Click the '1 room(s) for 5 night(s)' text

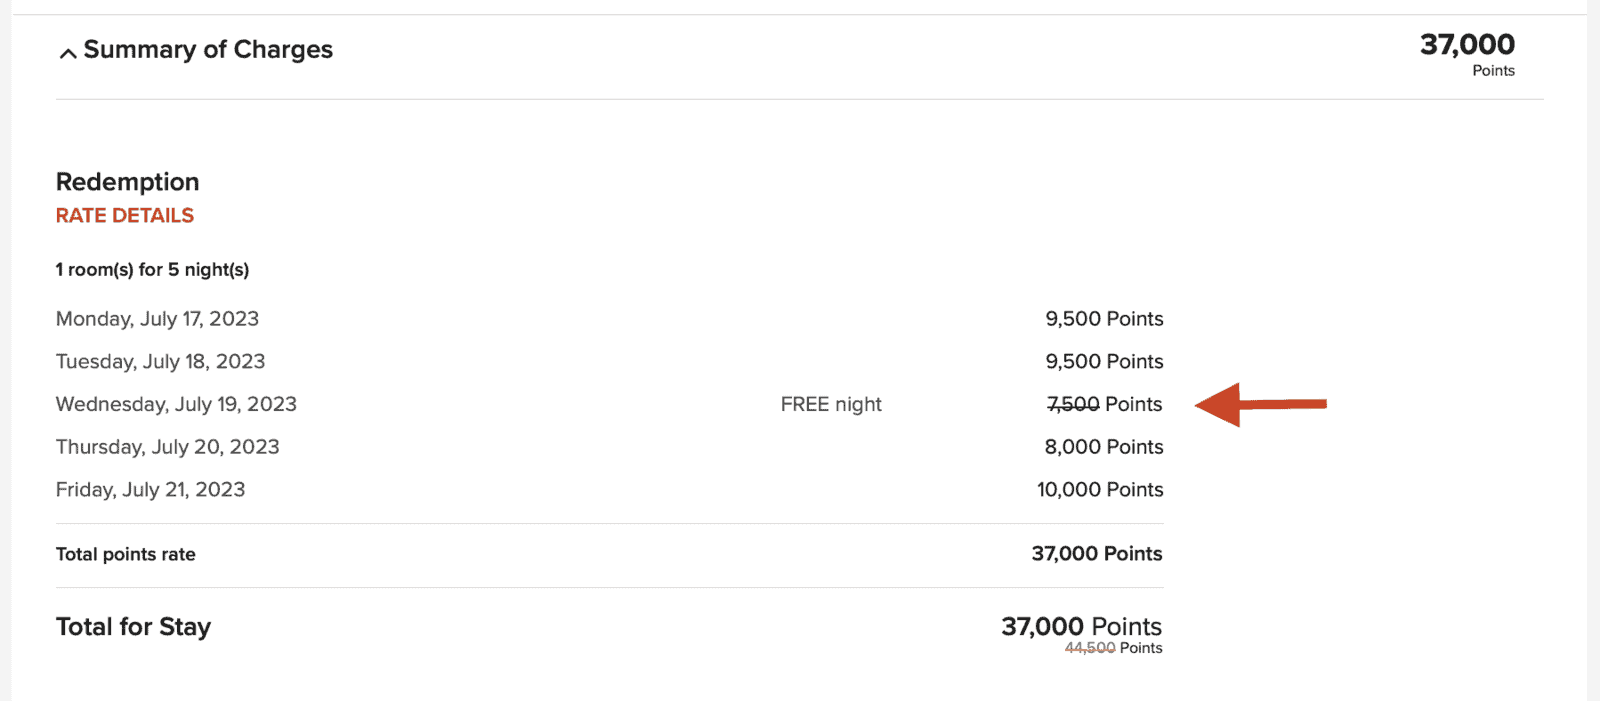pyautogui.click(x=152, y=270)
